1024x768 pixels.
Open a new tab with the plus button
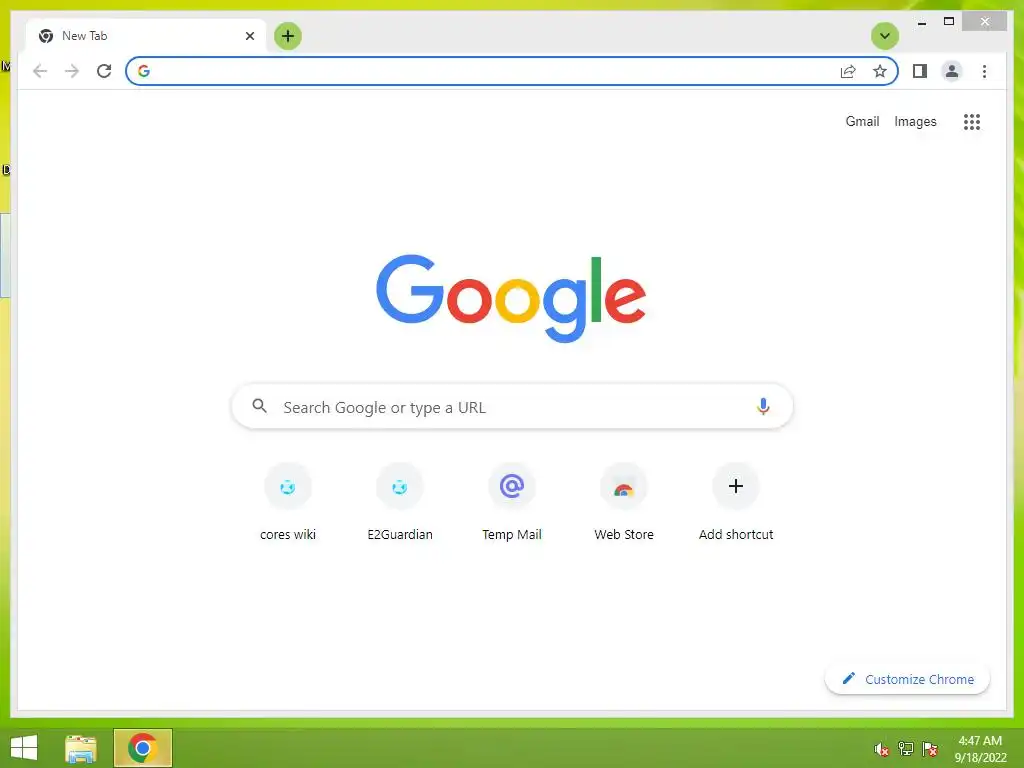tap(288, 36)
